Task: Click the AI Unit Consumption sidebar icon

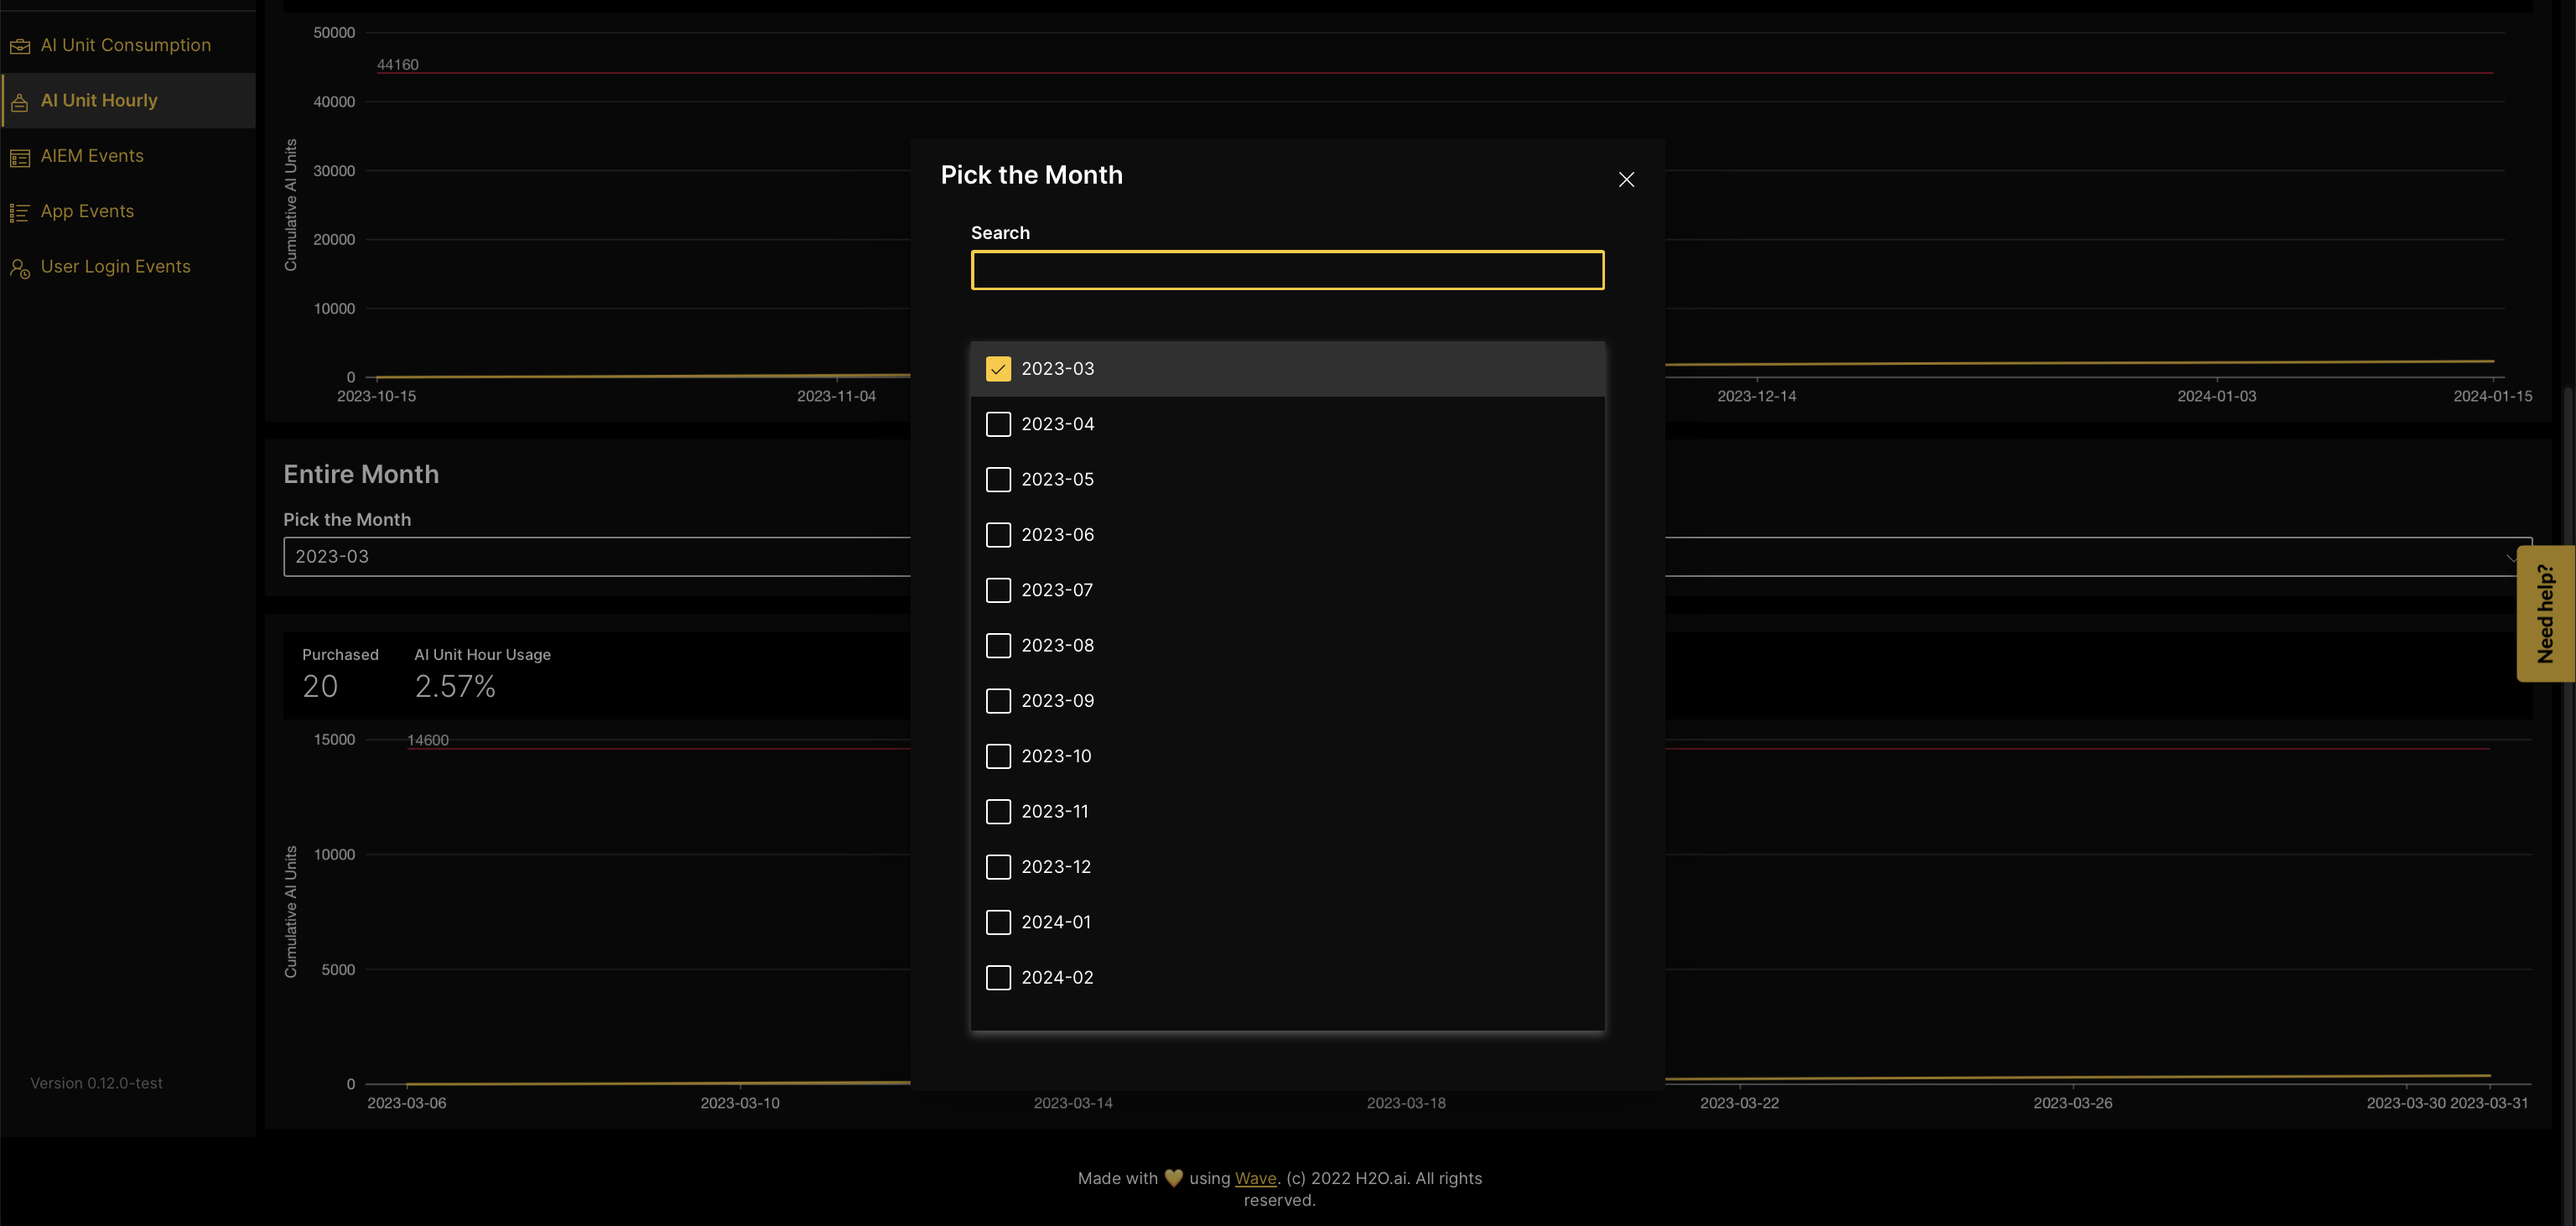Action: tap(19, 46)
